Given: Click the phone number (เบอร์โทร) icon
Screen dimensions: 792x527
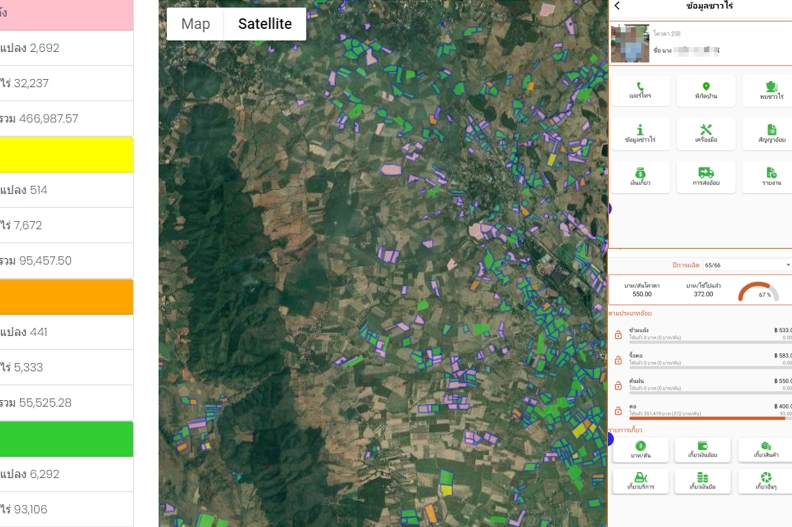Looking at the screenshot, I should pyautogui.click(x=640, y=90).
